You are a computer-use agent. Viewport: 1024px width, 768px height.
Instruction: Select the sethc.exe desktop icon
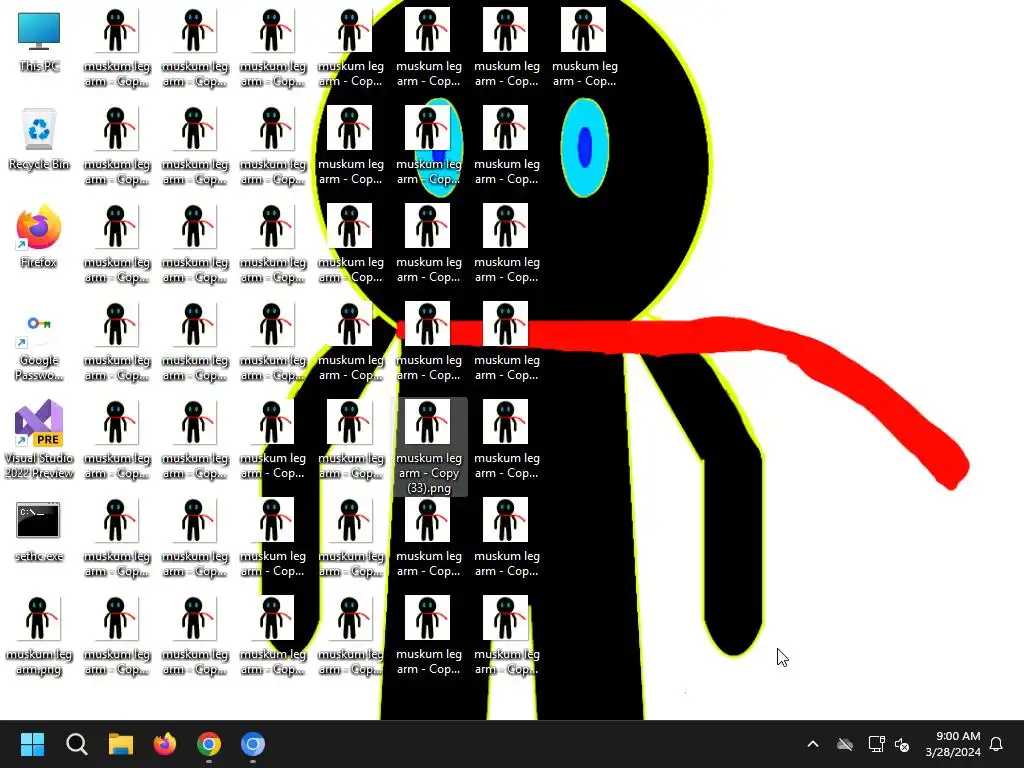[39, 531]
